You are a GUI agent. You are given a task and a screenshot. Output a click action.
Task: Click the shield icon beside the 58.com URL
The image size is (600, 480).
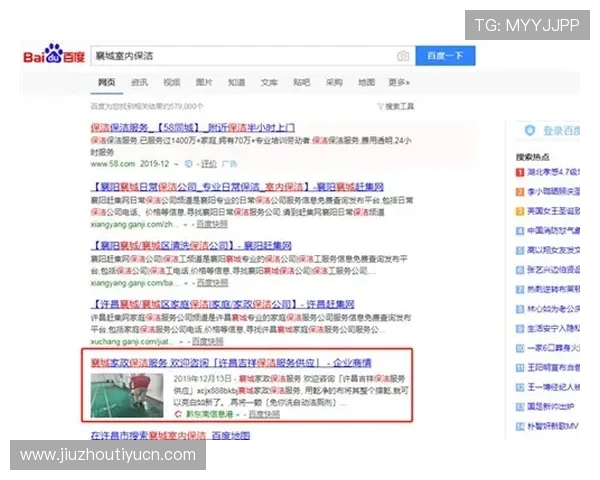pyautogui.click(x=189, y=164)
